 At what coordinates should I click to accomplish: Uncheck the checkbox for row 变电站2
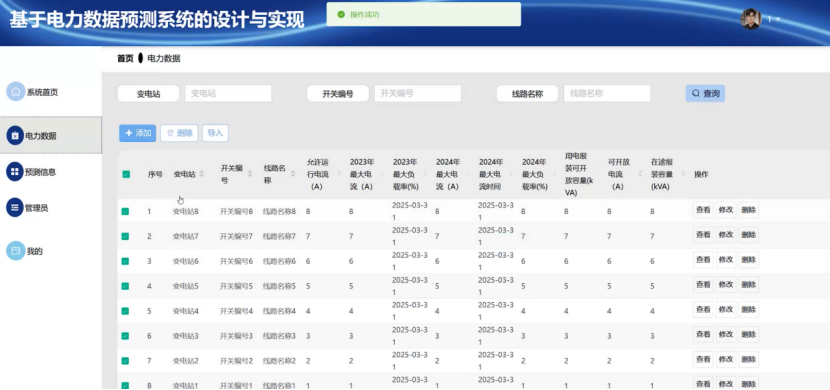(125, 360)
